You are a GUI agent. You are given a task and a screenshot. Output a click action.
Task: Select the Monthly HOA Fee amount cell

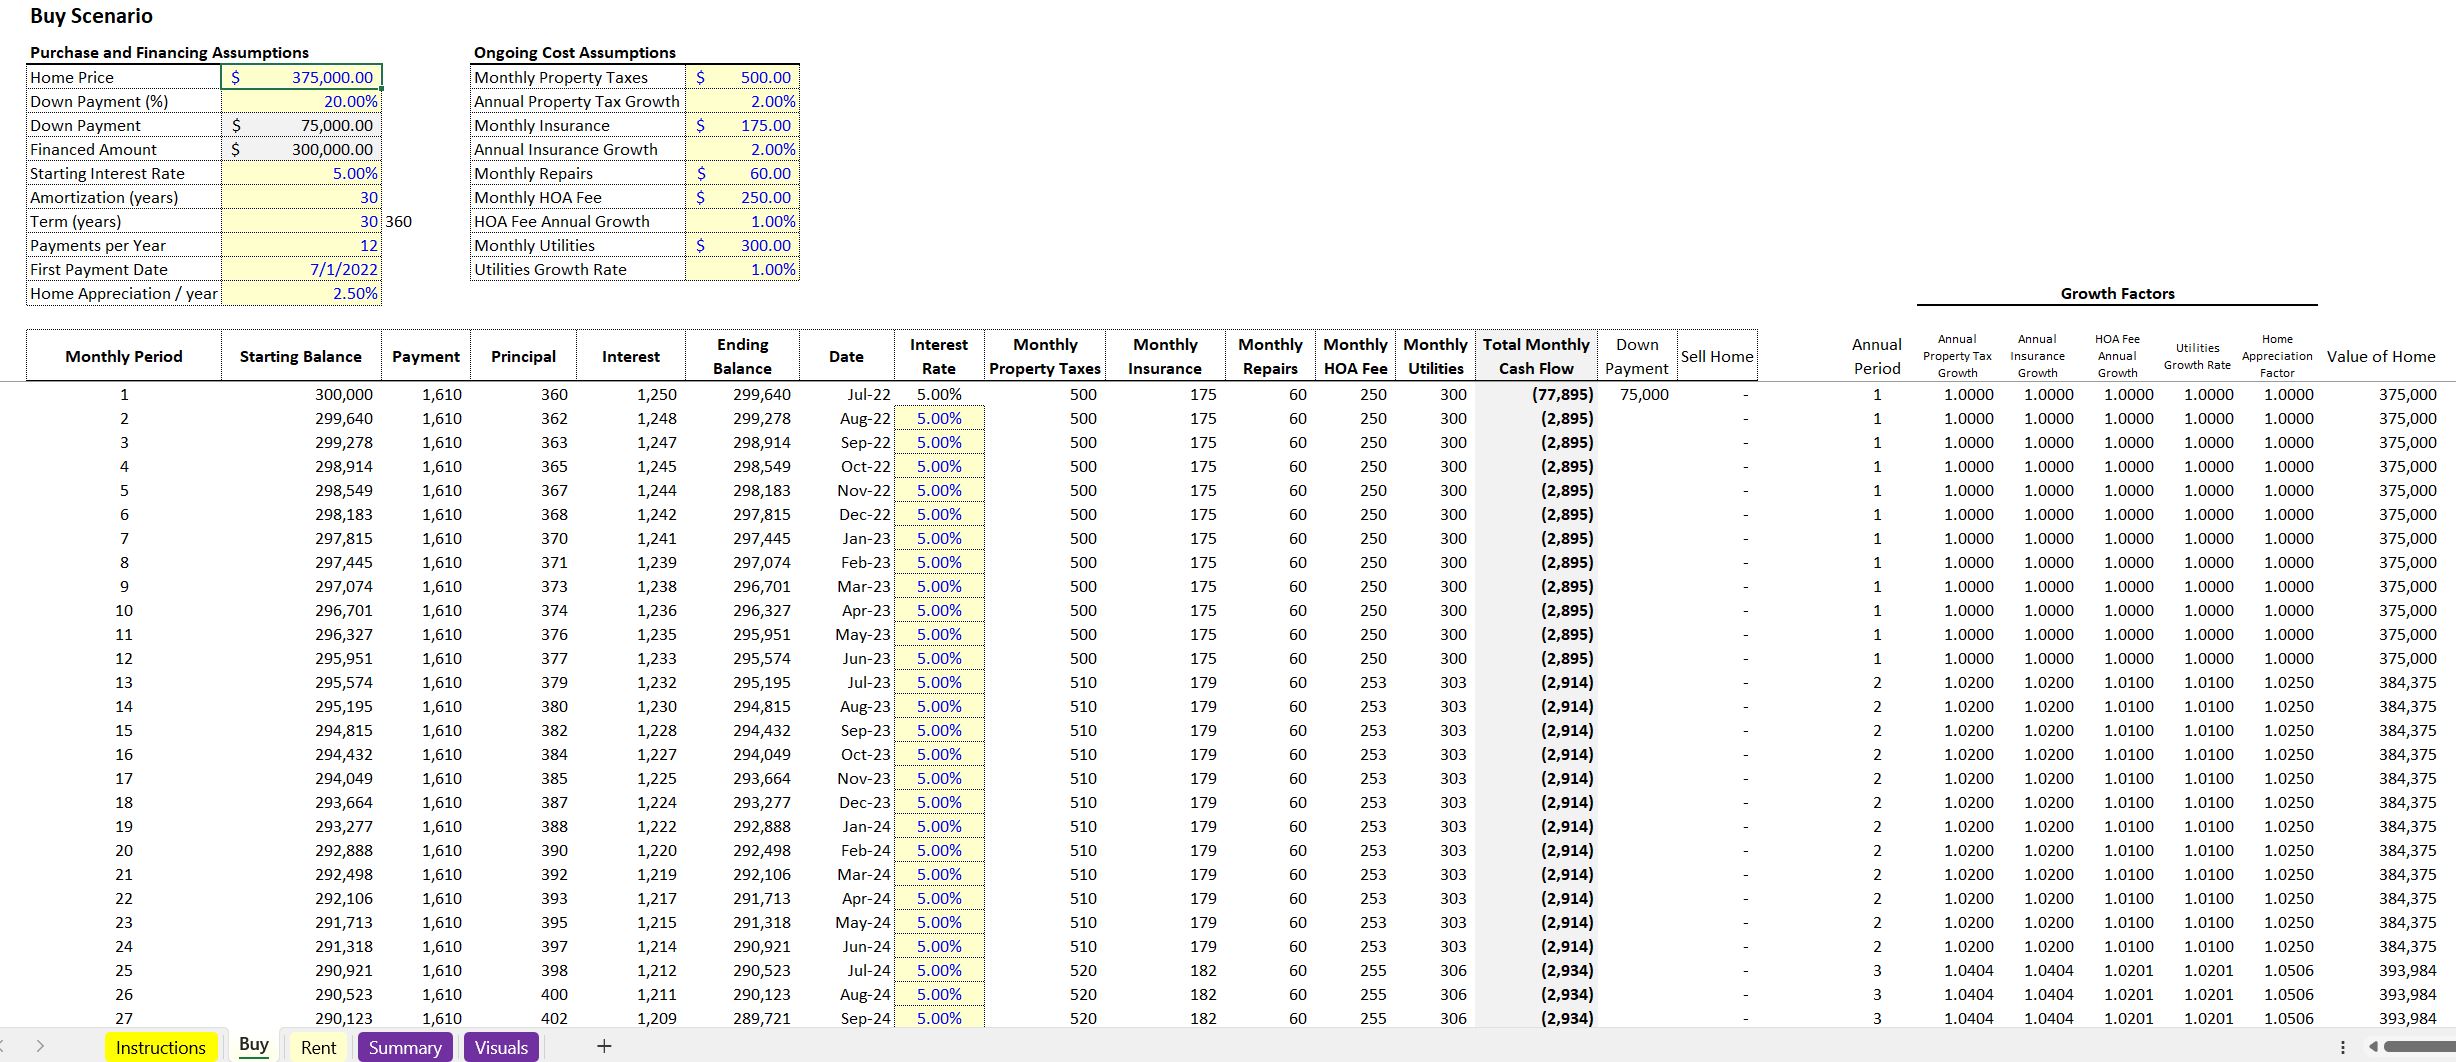742,197
